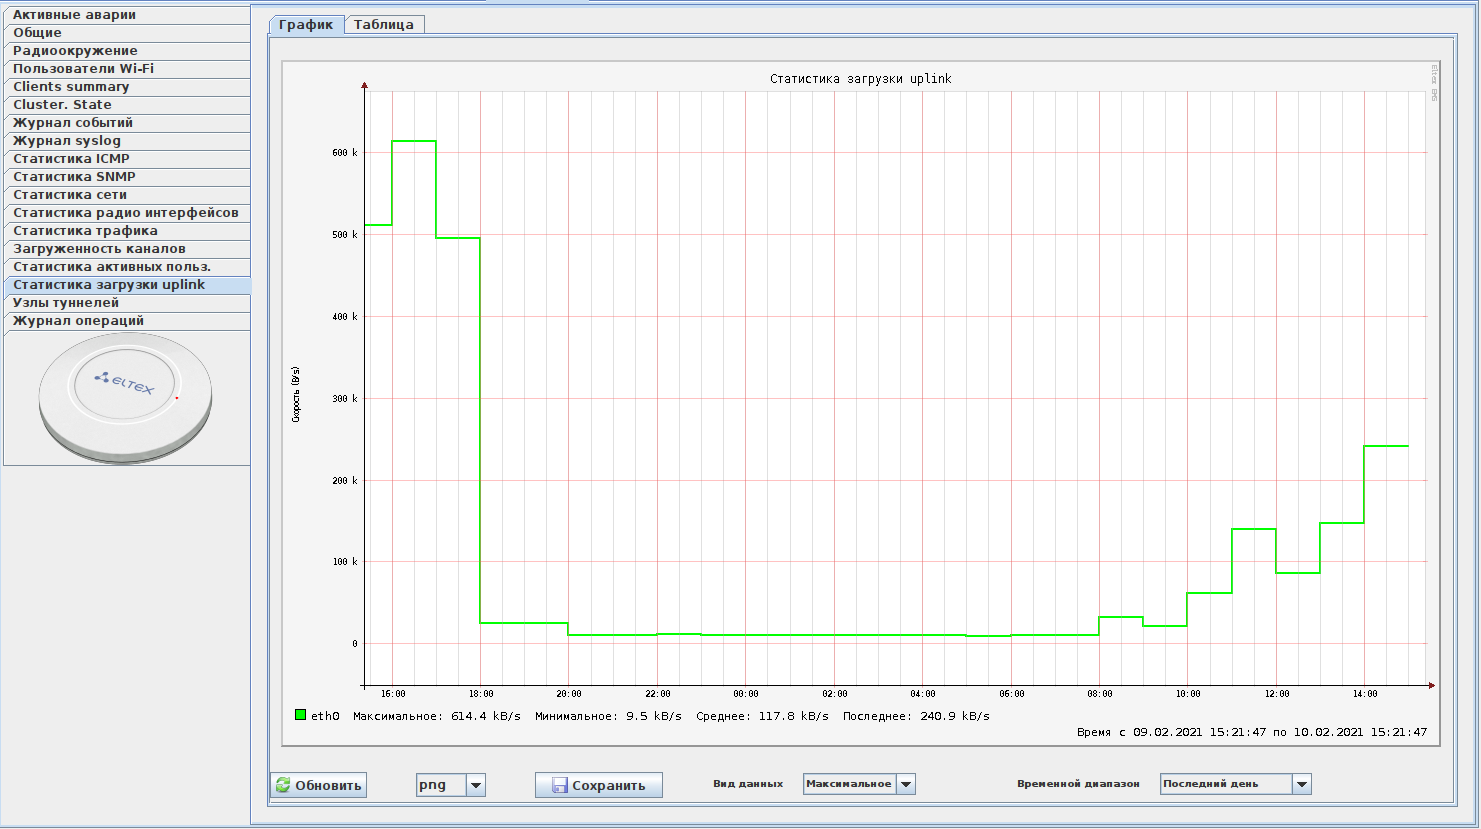Click the 00:00 x-axis time label

click(746, 694)
